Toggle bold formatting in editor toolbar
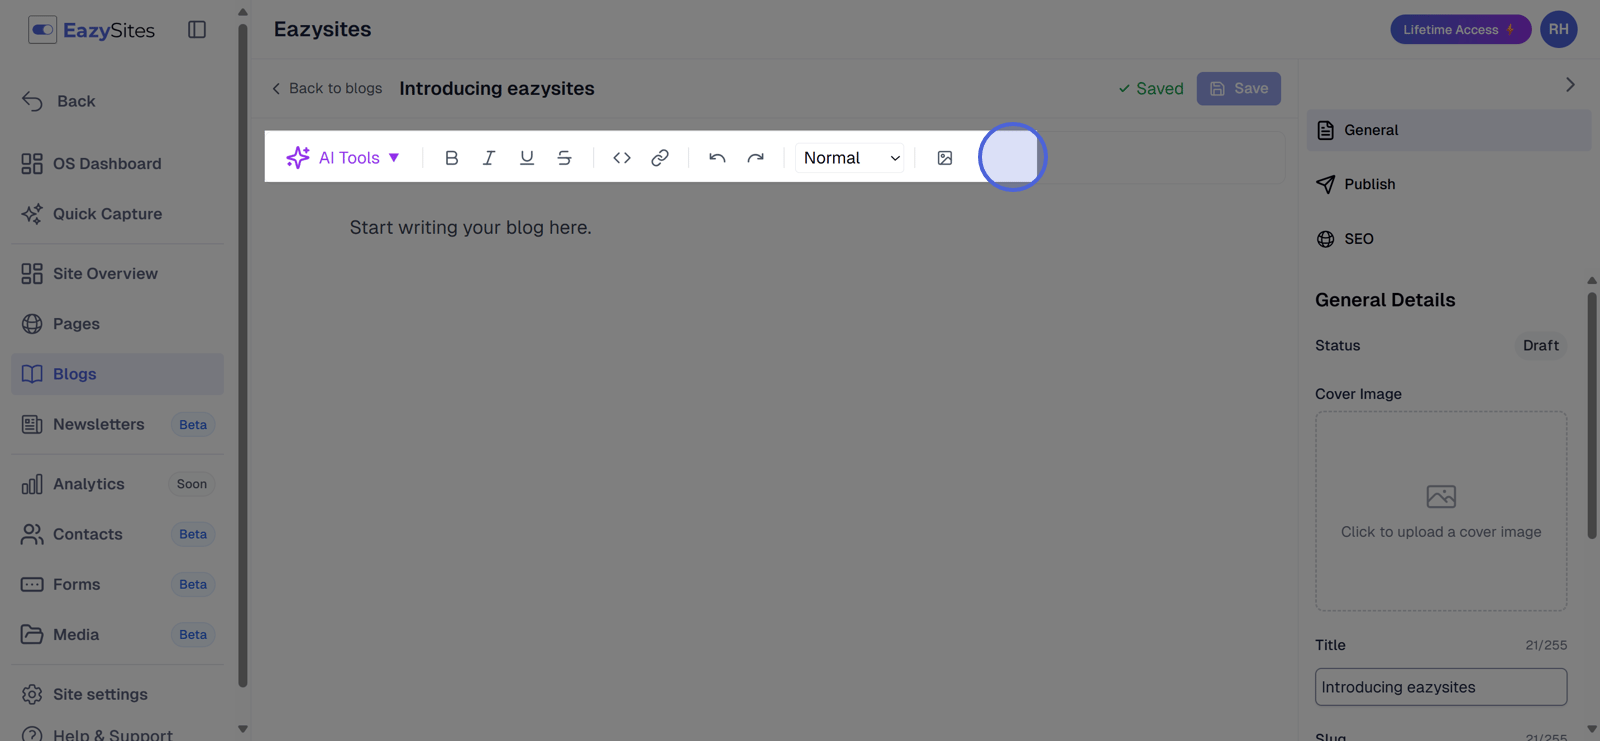Screen dimensions: 1600x741 click(451, 157)
